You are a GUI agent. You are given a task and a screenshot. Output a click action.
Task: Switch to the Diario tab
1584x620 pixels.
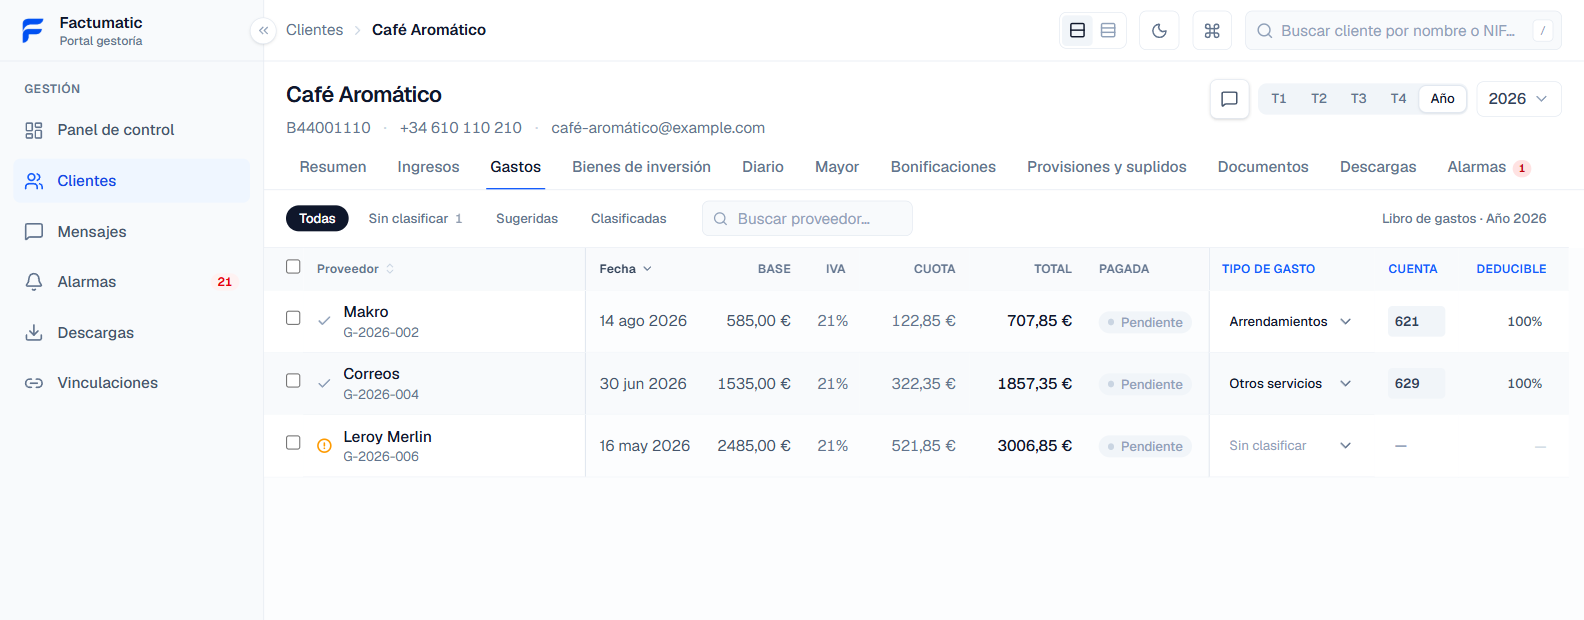tap(763, 167)
